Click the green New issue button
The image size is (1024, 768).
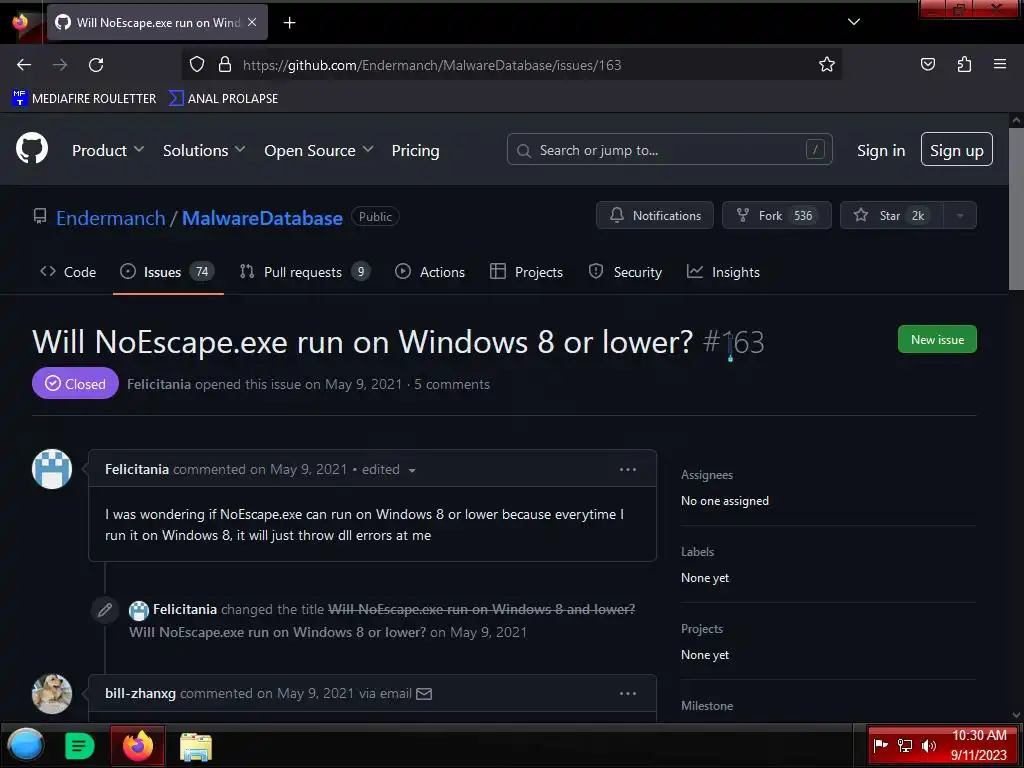(x=937, y=339)
